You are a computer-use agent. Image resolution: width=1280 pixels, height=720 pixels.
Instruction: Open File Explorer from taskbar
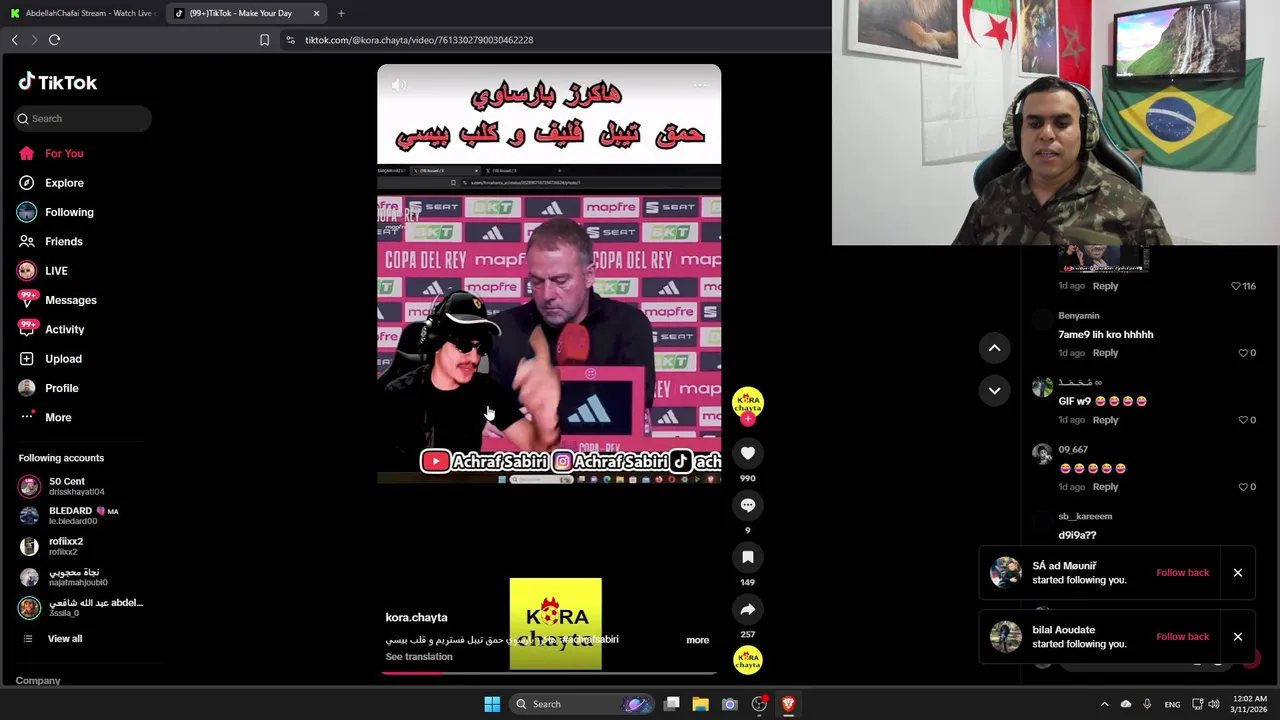[x=701, y=704]
